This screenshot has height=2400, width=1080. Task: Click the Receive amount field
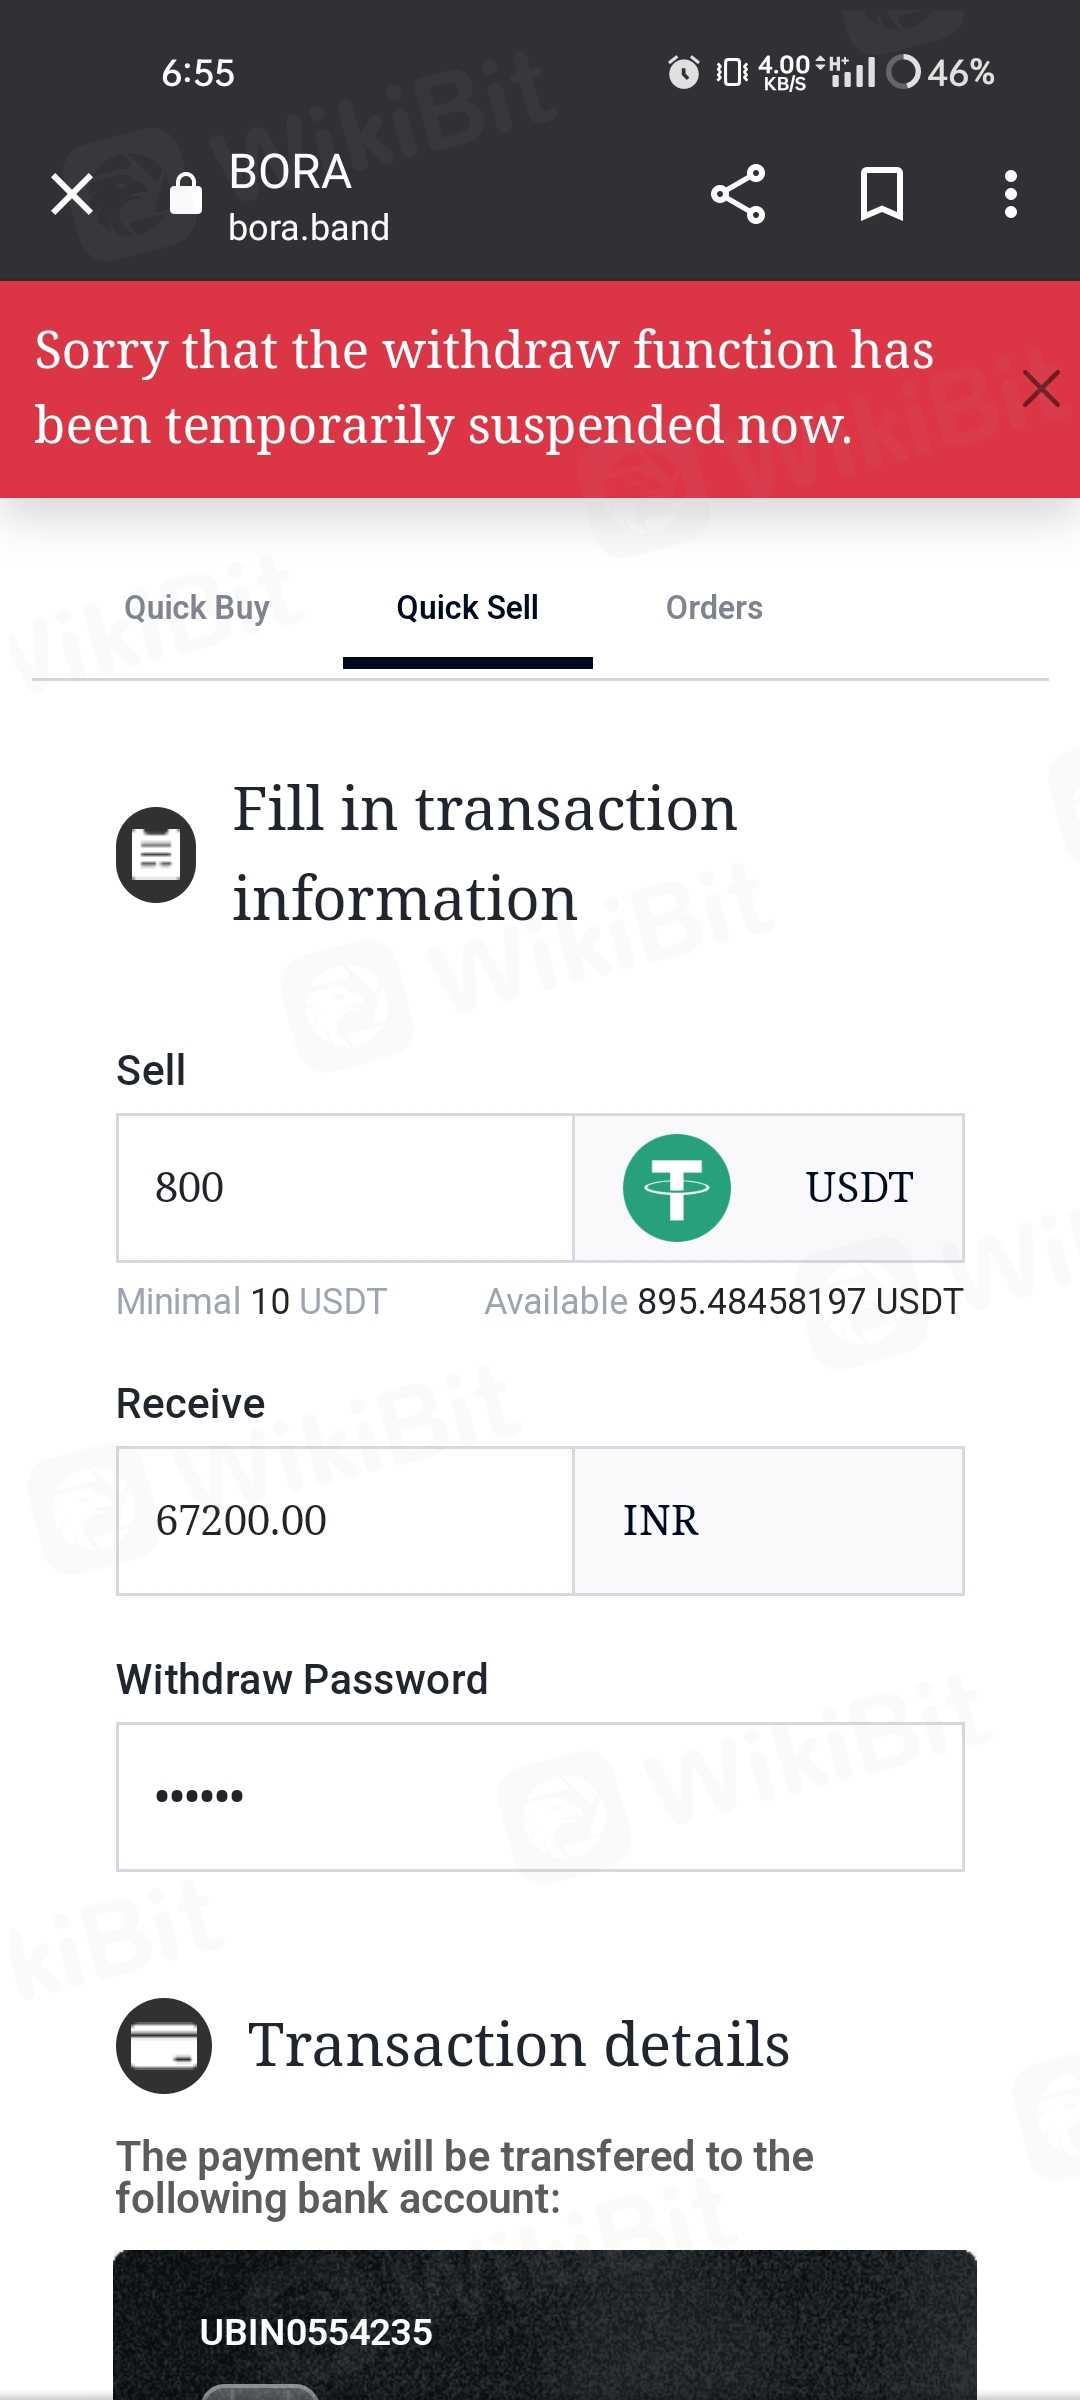(345, 1521)
